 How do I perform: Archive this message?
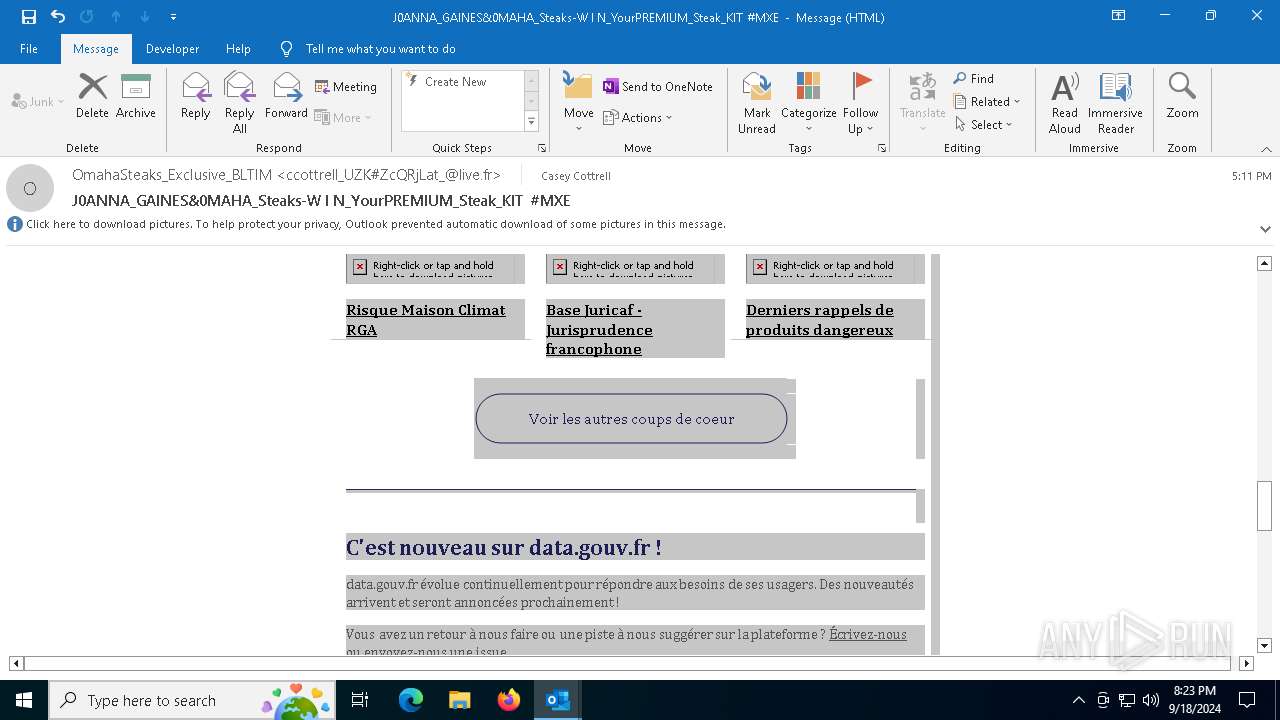pos(135,96)
